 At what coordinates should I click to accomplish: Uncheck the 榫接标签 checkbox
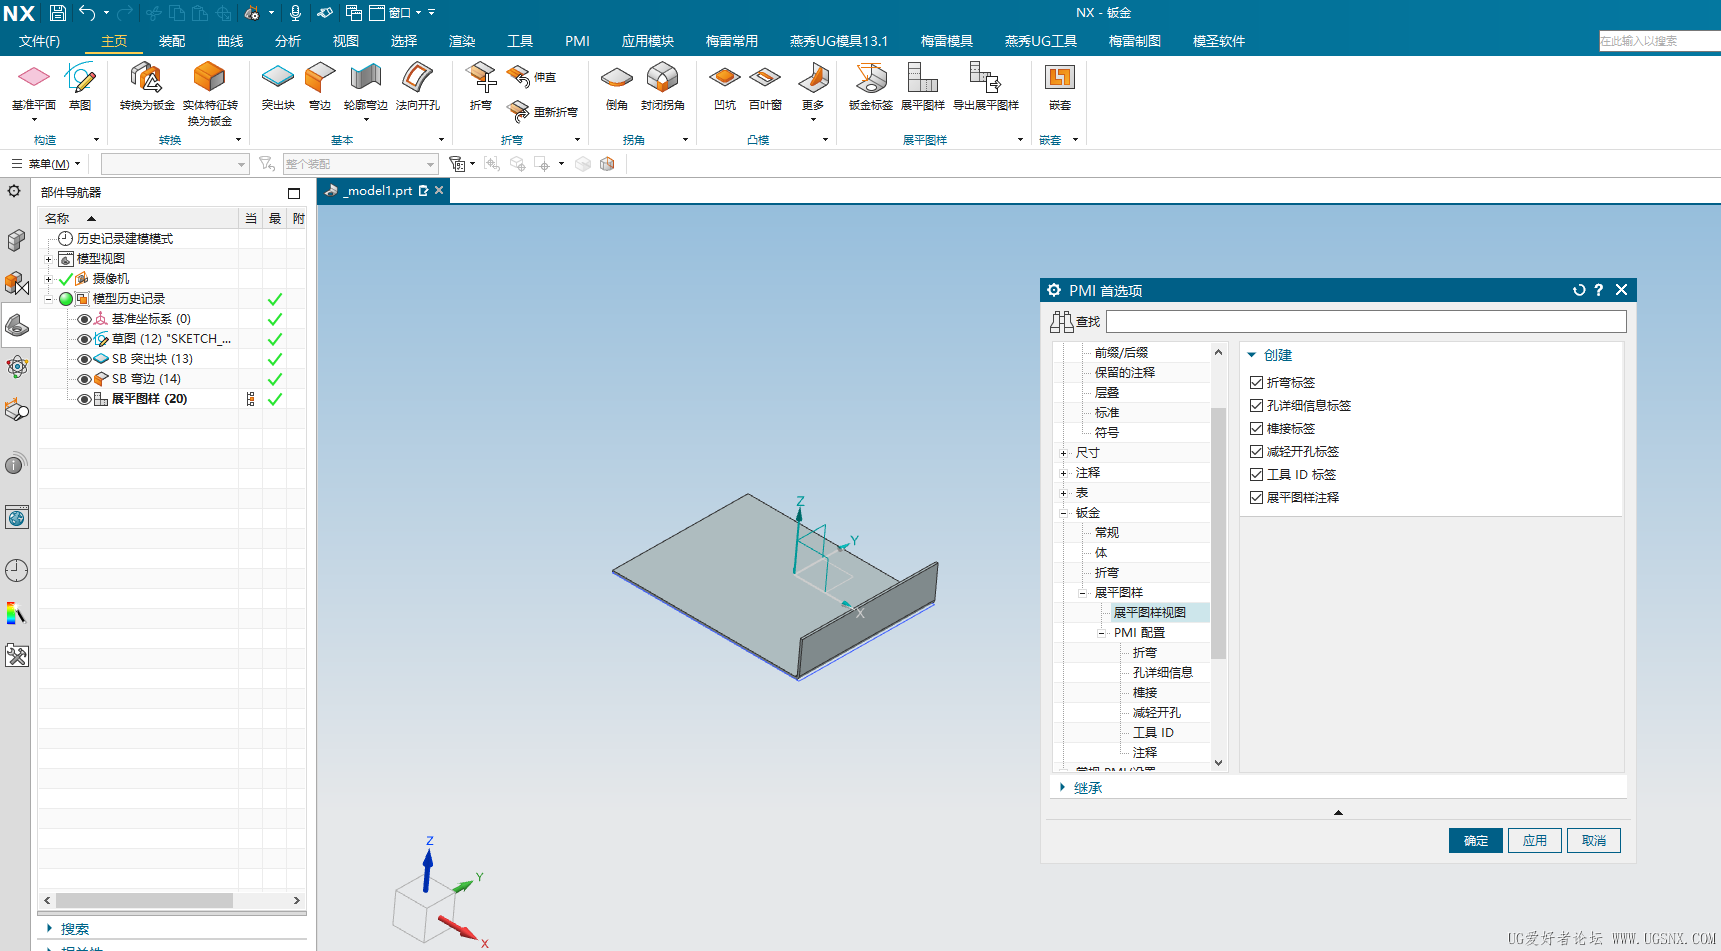(x=1256, y=428)
